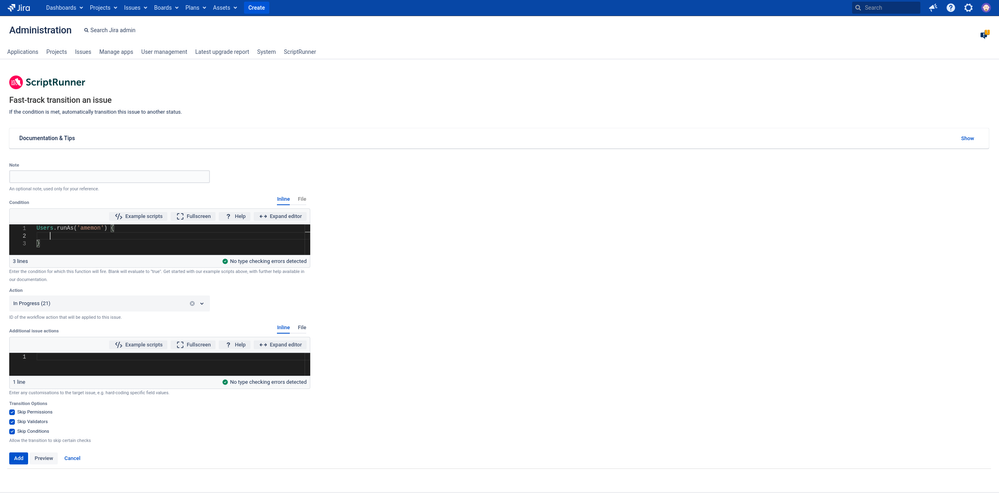Focus the Note input field
Image resolution: width=999 pixels, height=493 pixels.
tap(109, 177)
